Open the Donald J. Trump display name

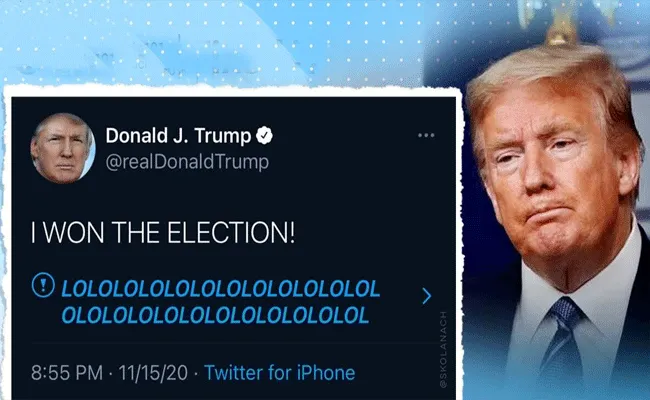click(178, 136)
